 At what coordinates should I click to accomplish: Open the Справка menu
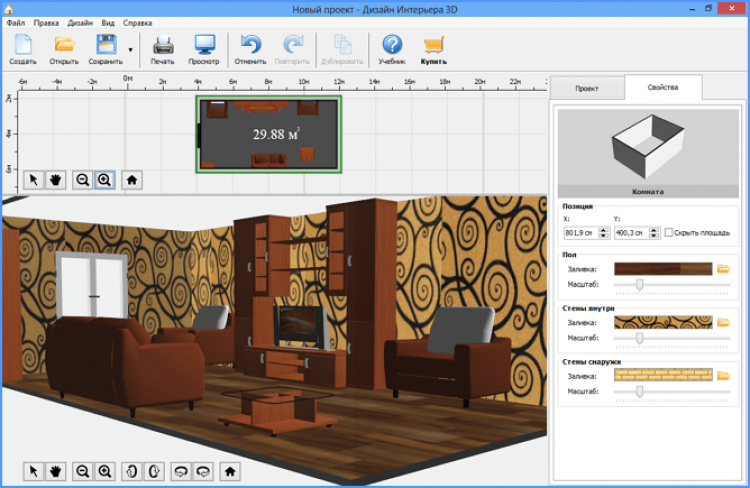point(138,21)
